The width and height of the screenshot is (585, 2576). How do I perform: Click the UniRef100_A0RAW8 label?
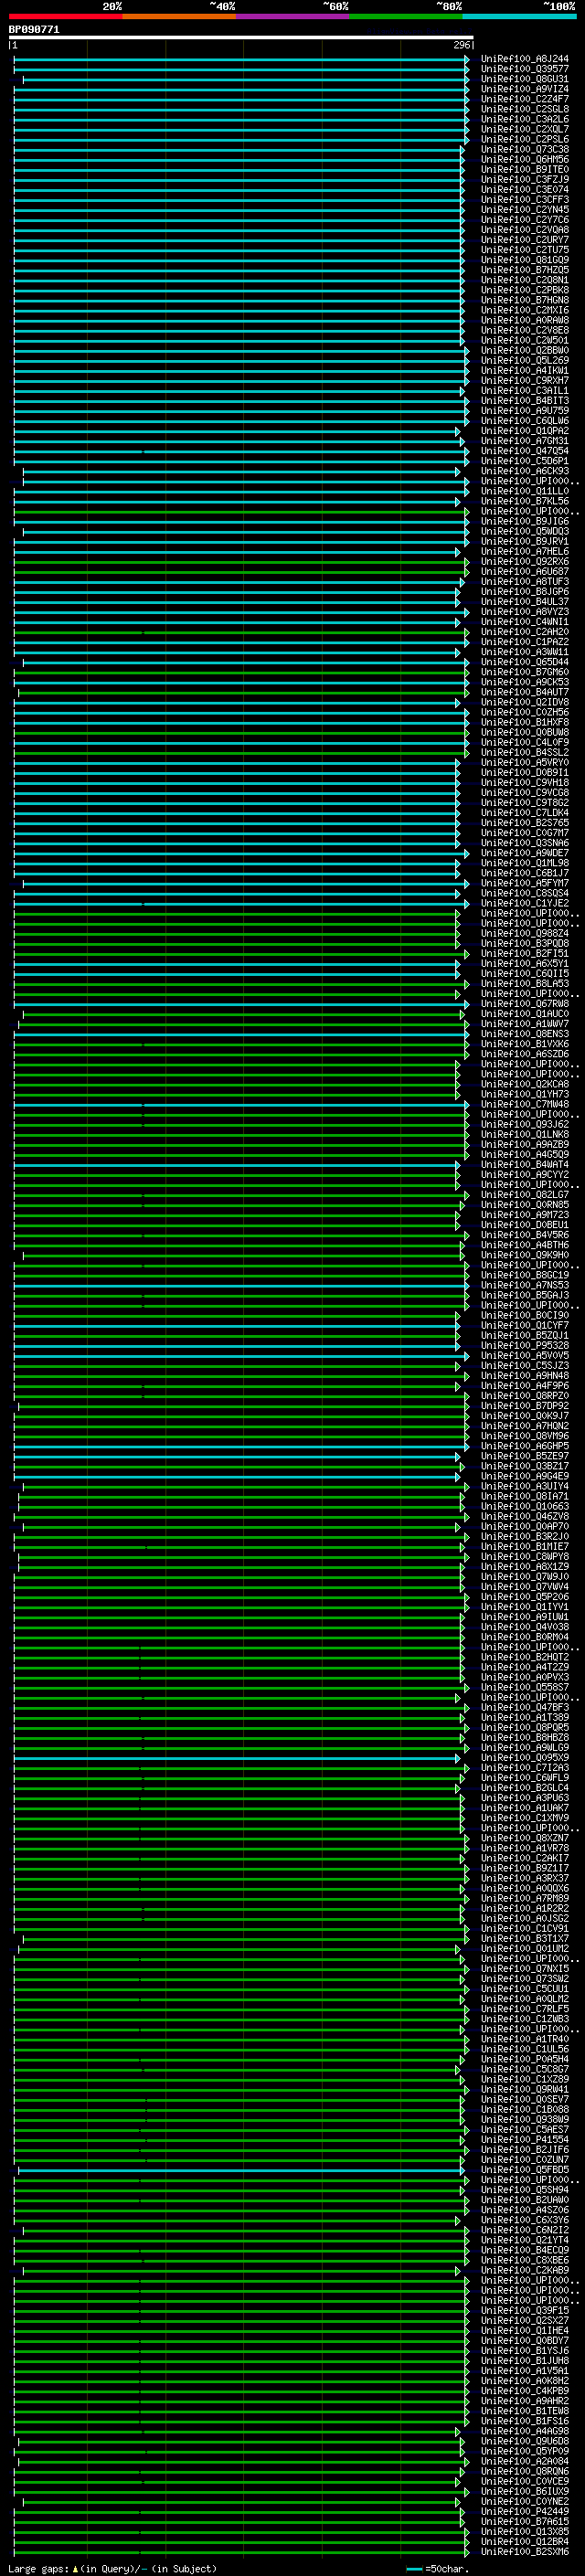pyautogui.click(x=525, y=320)
